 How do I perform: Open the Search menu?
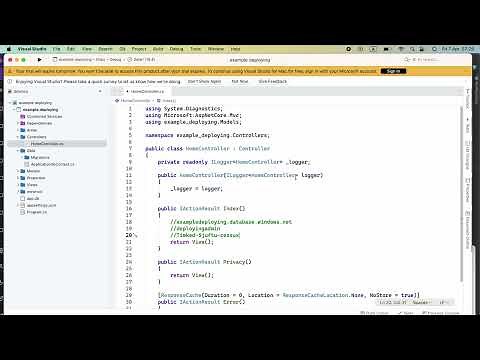pos(105,49)
